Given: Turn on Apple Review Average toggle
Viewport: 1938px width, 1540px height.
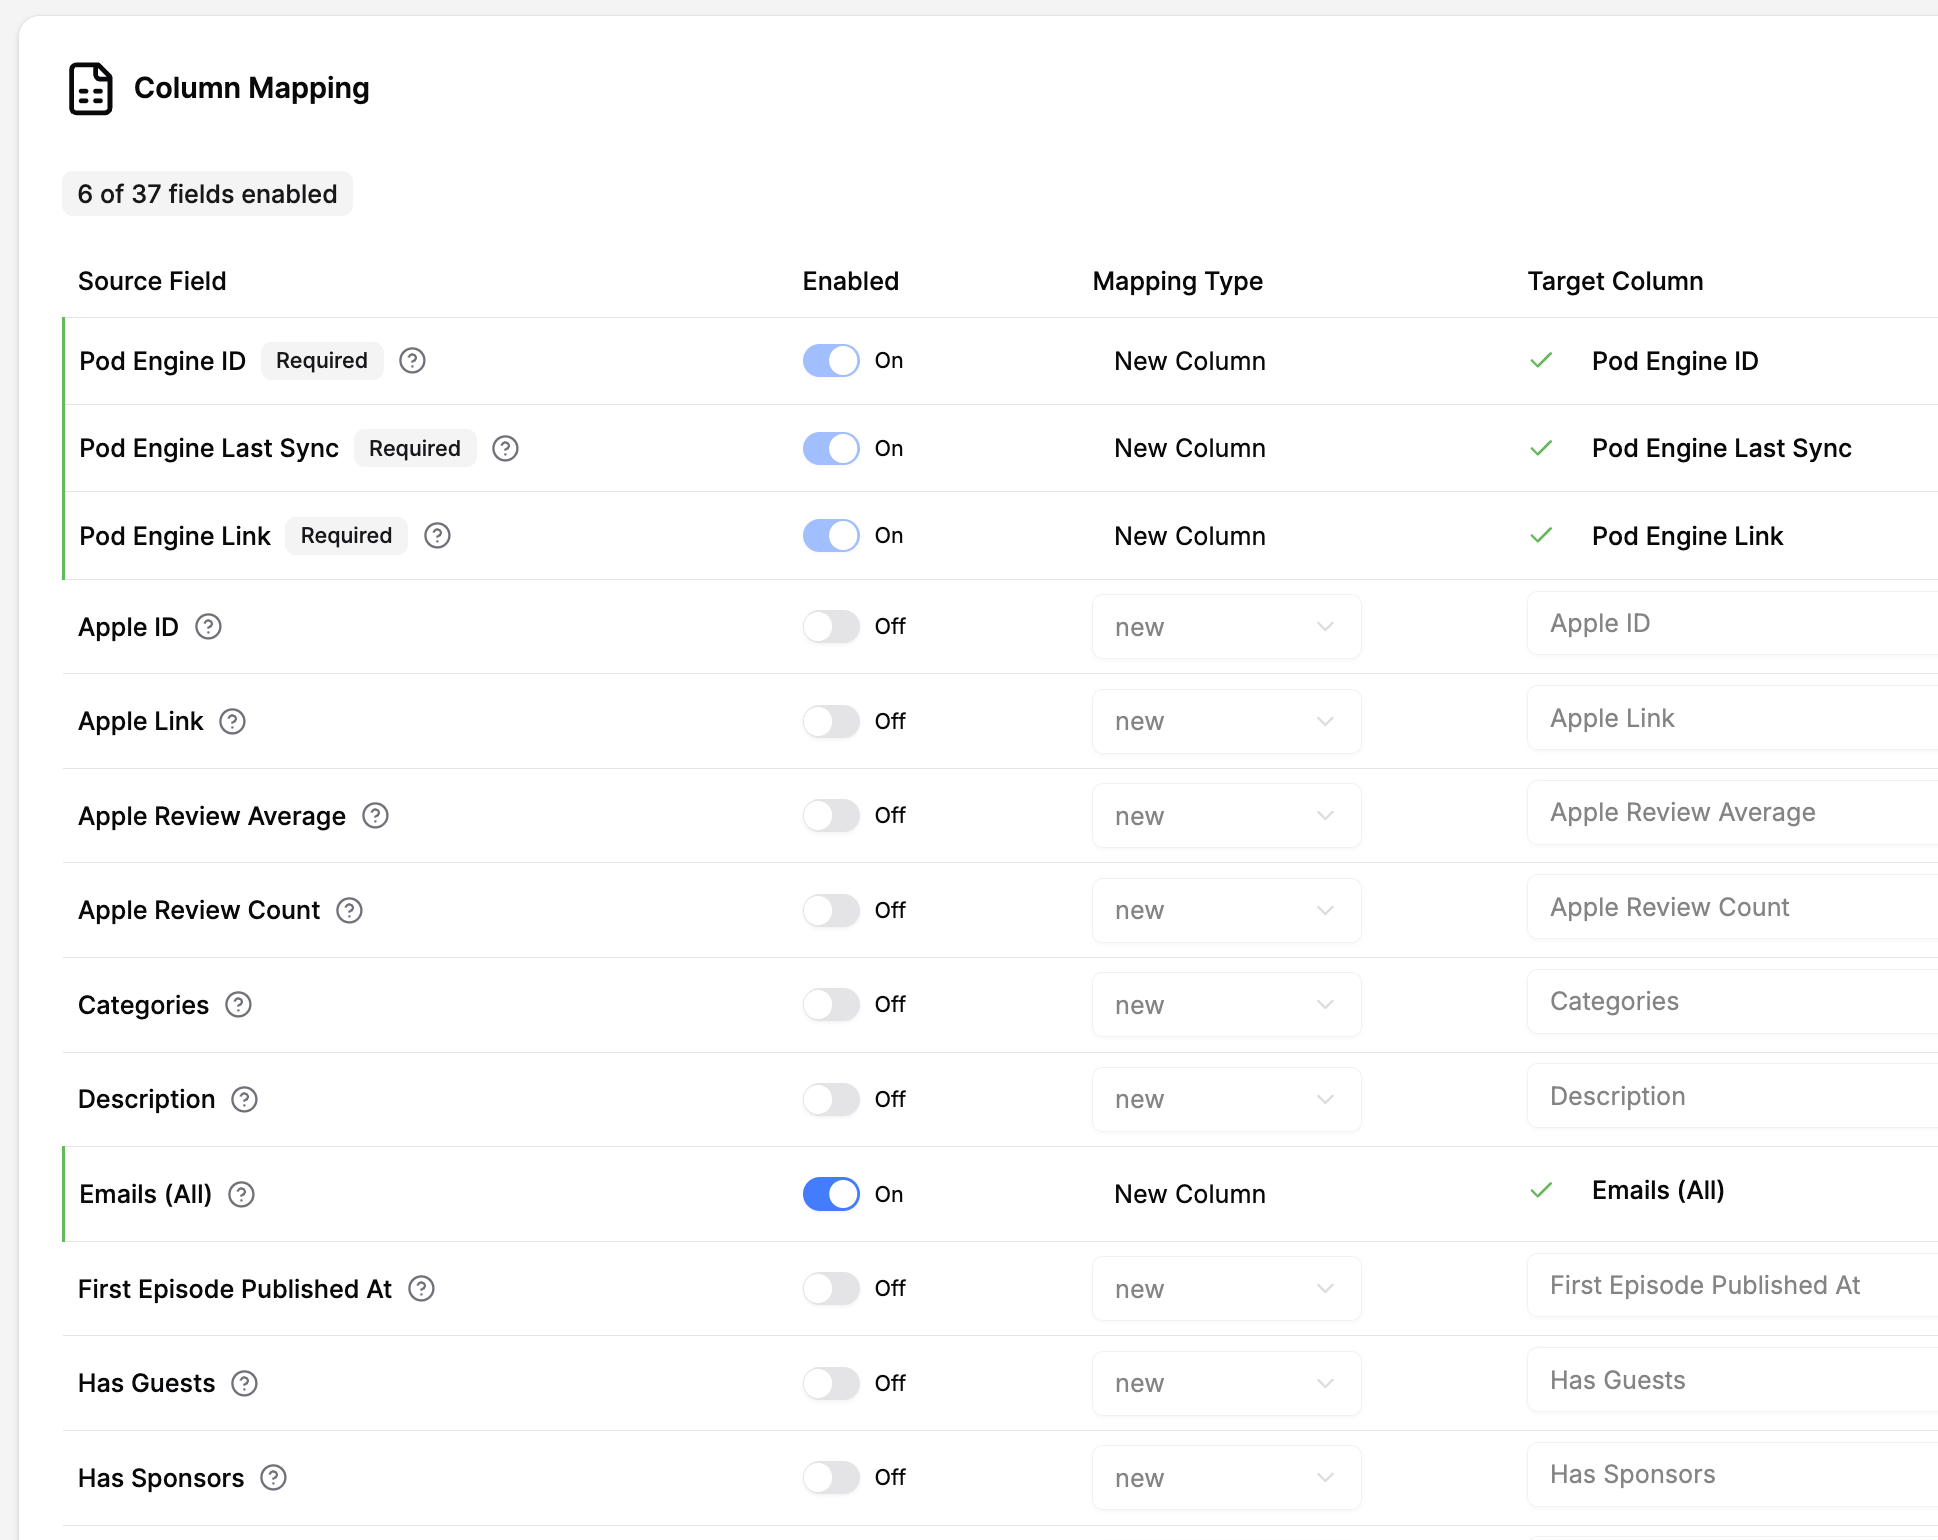Looking at the screenshot, I should pyautogui.click(x=831, y=816).
